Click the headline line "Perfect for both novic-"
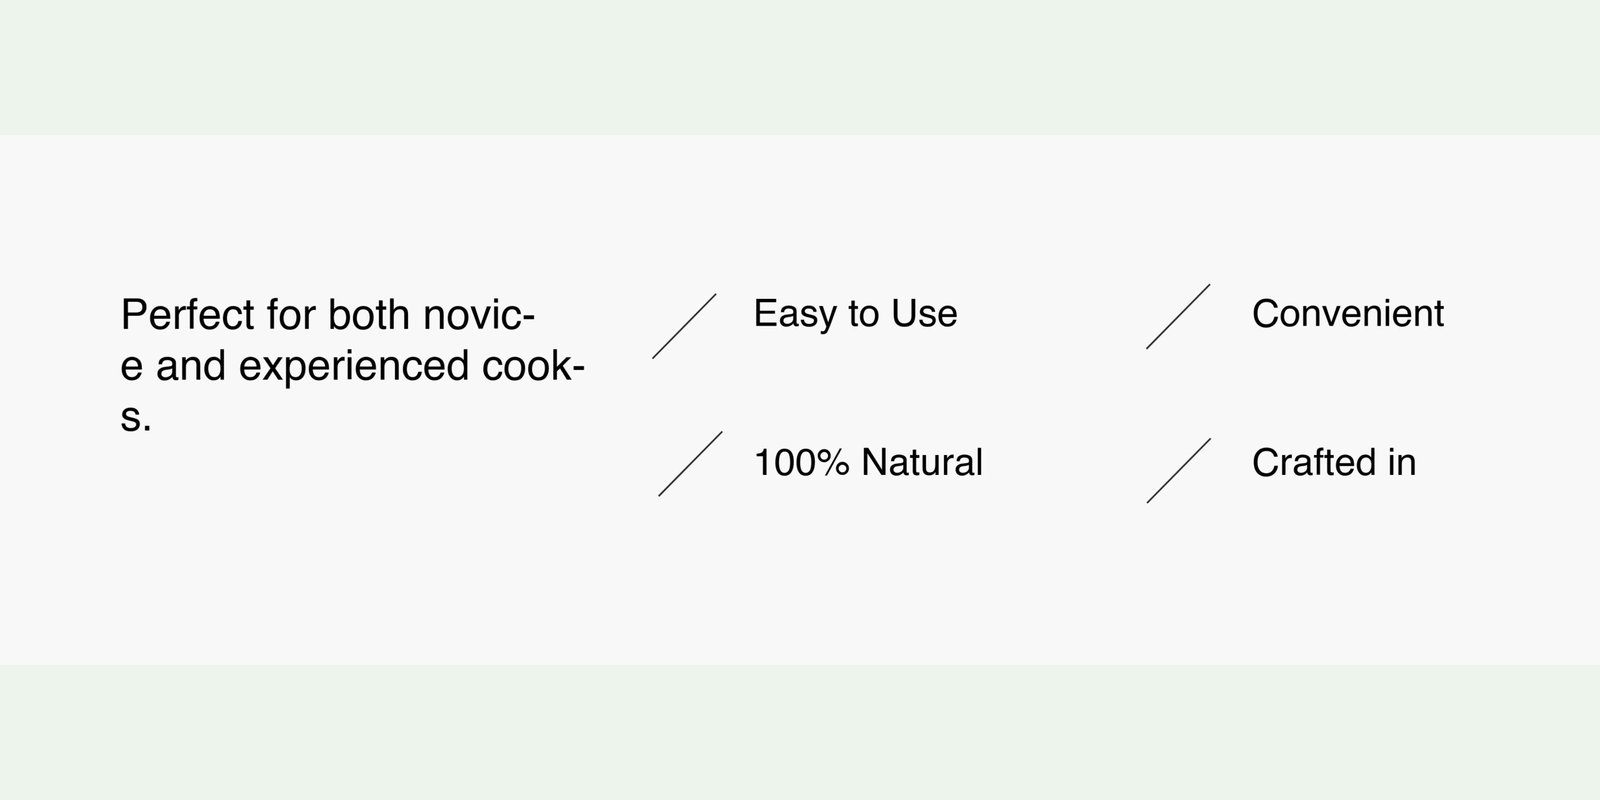This screenshot has height=800, width=1600. pos(328,316)
